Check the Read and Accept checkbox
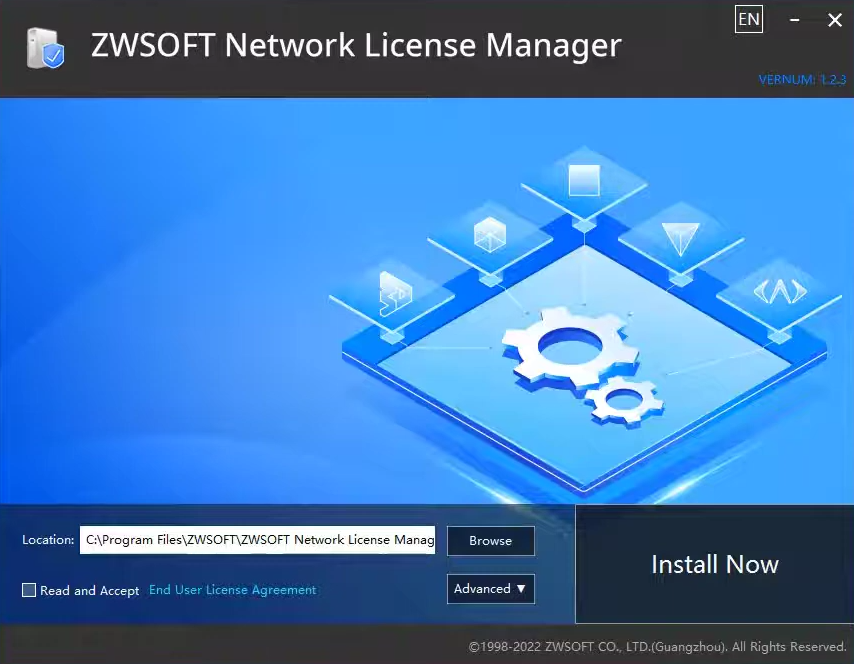 (x=29, y=590)
